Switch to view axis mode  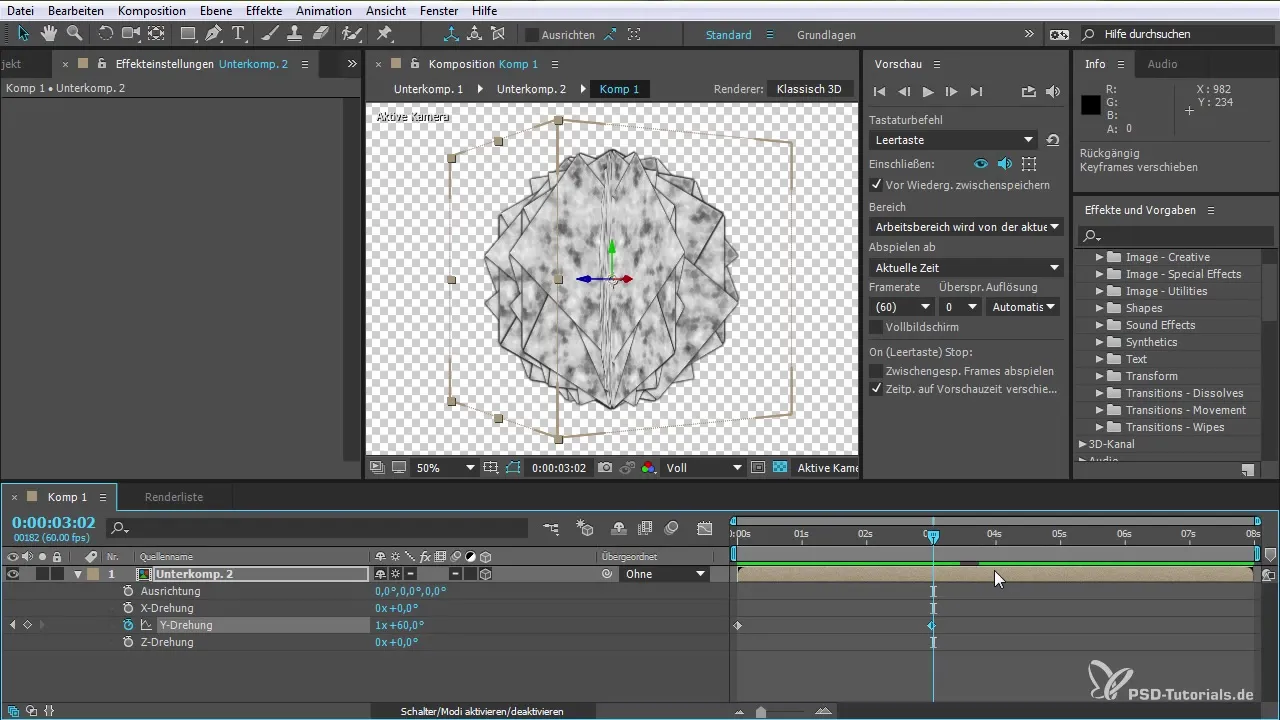coord(498,34)
